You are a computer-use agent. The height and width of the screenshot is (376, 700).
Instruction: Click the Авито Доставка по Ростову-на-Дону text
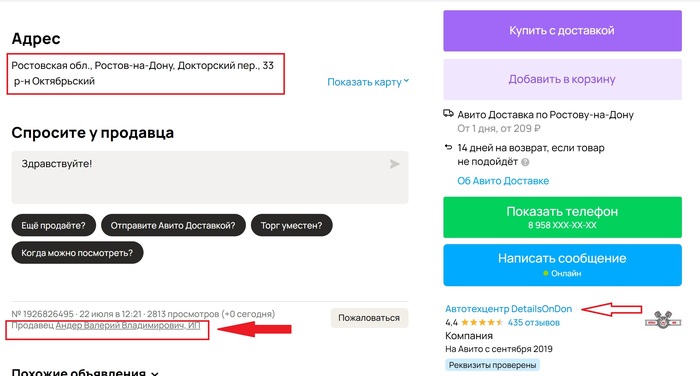[546, 115]
